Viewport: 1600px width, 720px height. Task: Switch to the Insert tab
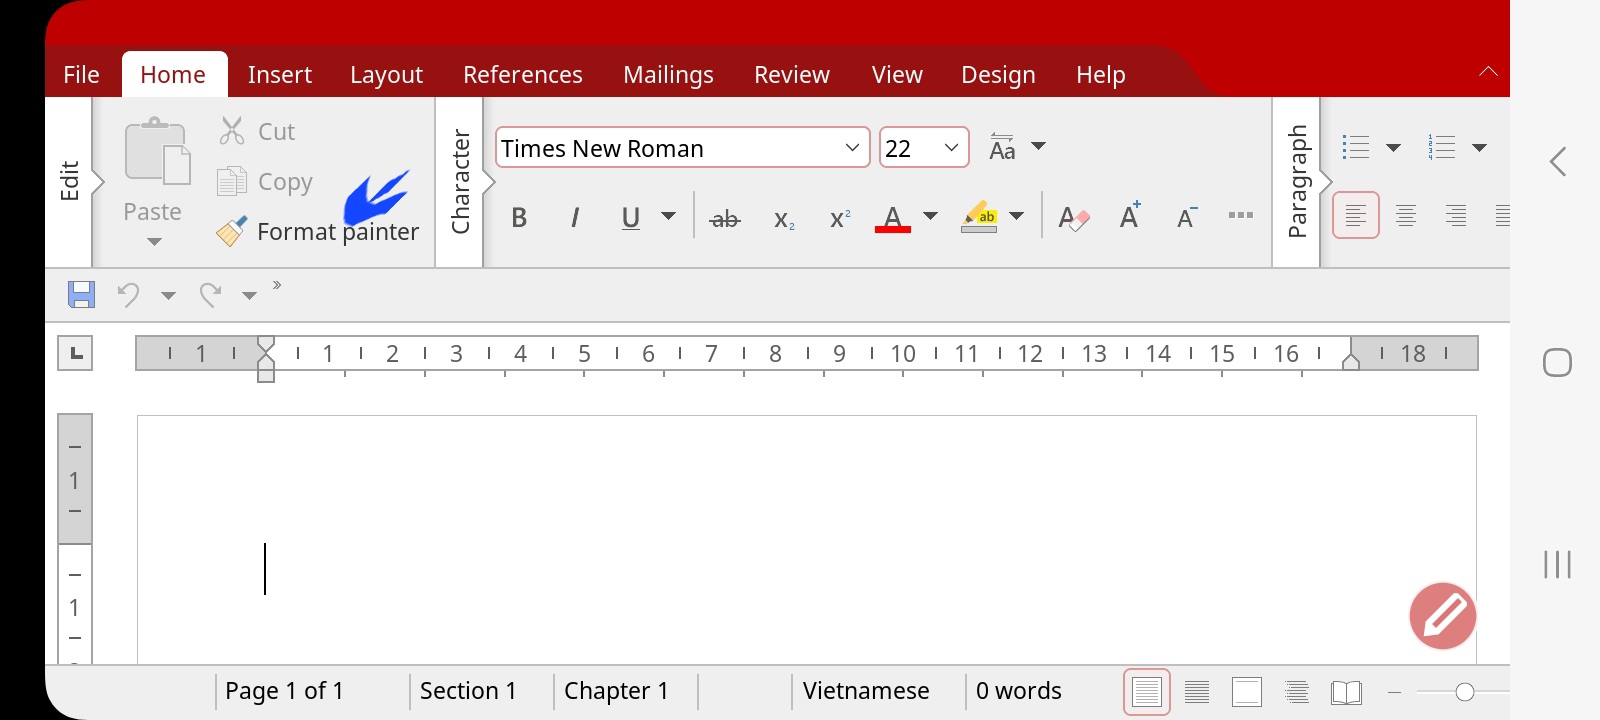click(x=280, y=75)
